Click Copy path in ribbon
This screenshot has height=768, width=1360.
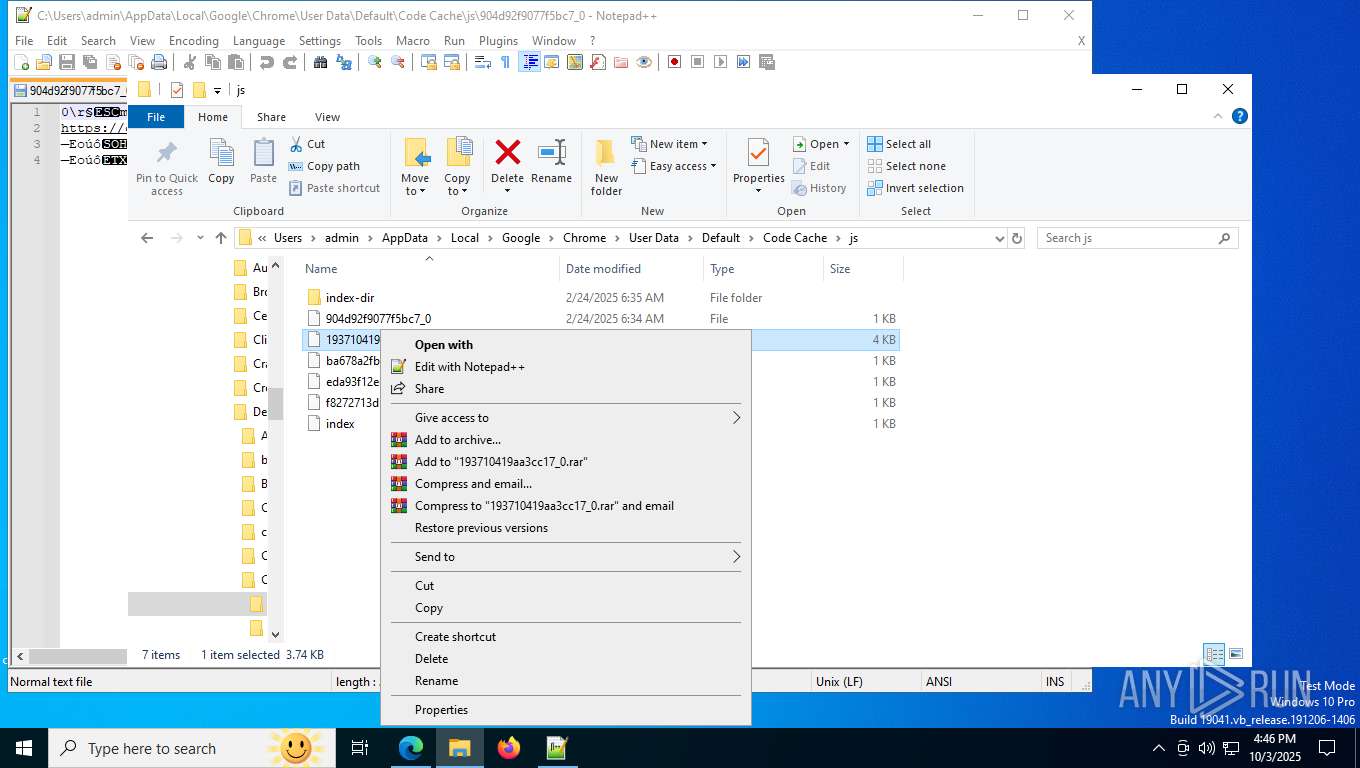[x=324, y=166]
